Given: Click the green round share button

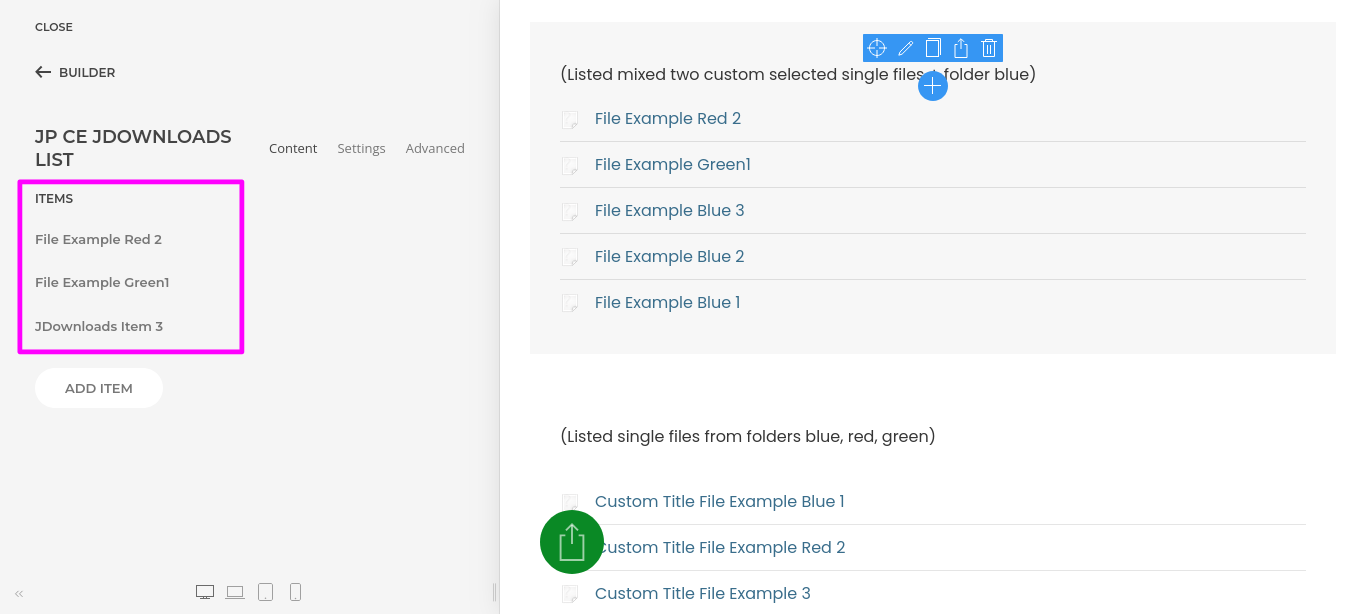Looking at the screenshot, I should (571, 542).
